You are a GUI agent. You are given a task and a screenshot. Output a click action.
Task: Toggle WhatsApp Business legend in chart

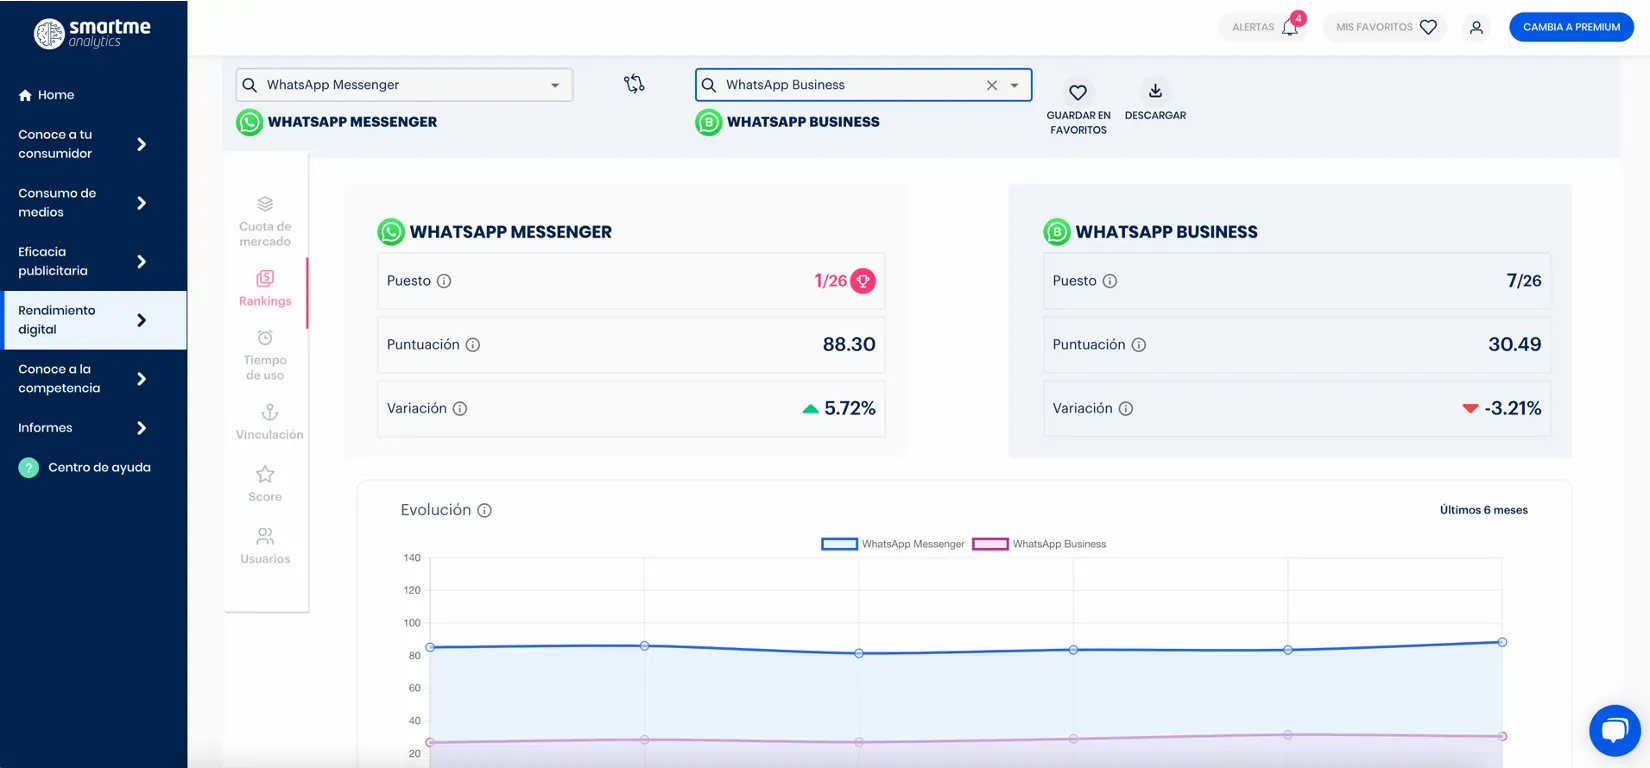1039,544
